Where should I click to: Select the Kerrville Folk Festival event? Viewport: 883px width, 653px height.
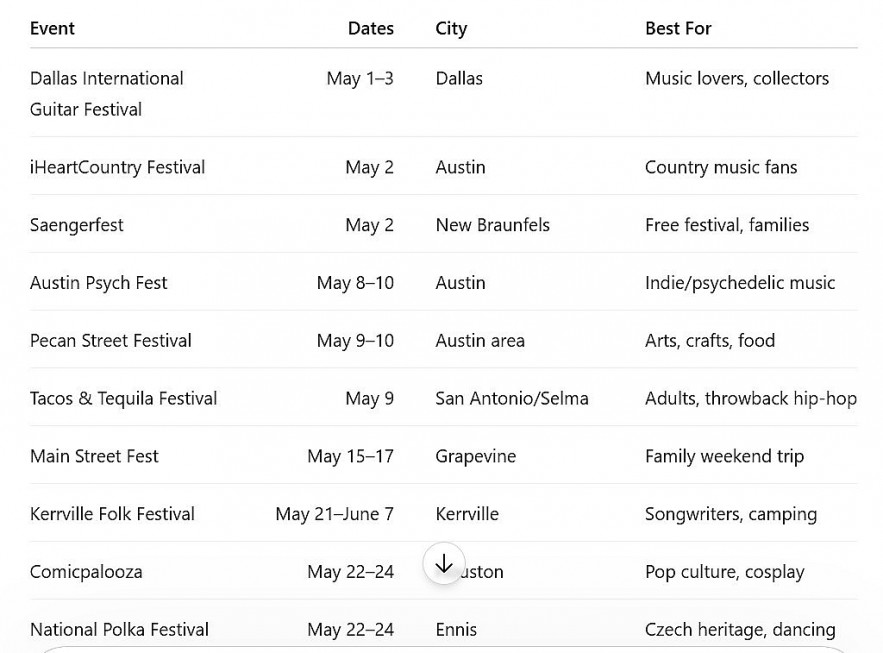point(112,514)
